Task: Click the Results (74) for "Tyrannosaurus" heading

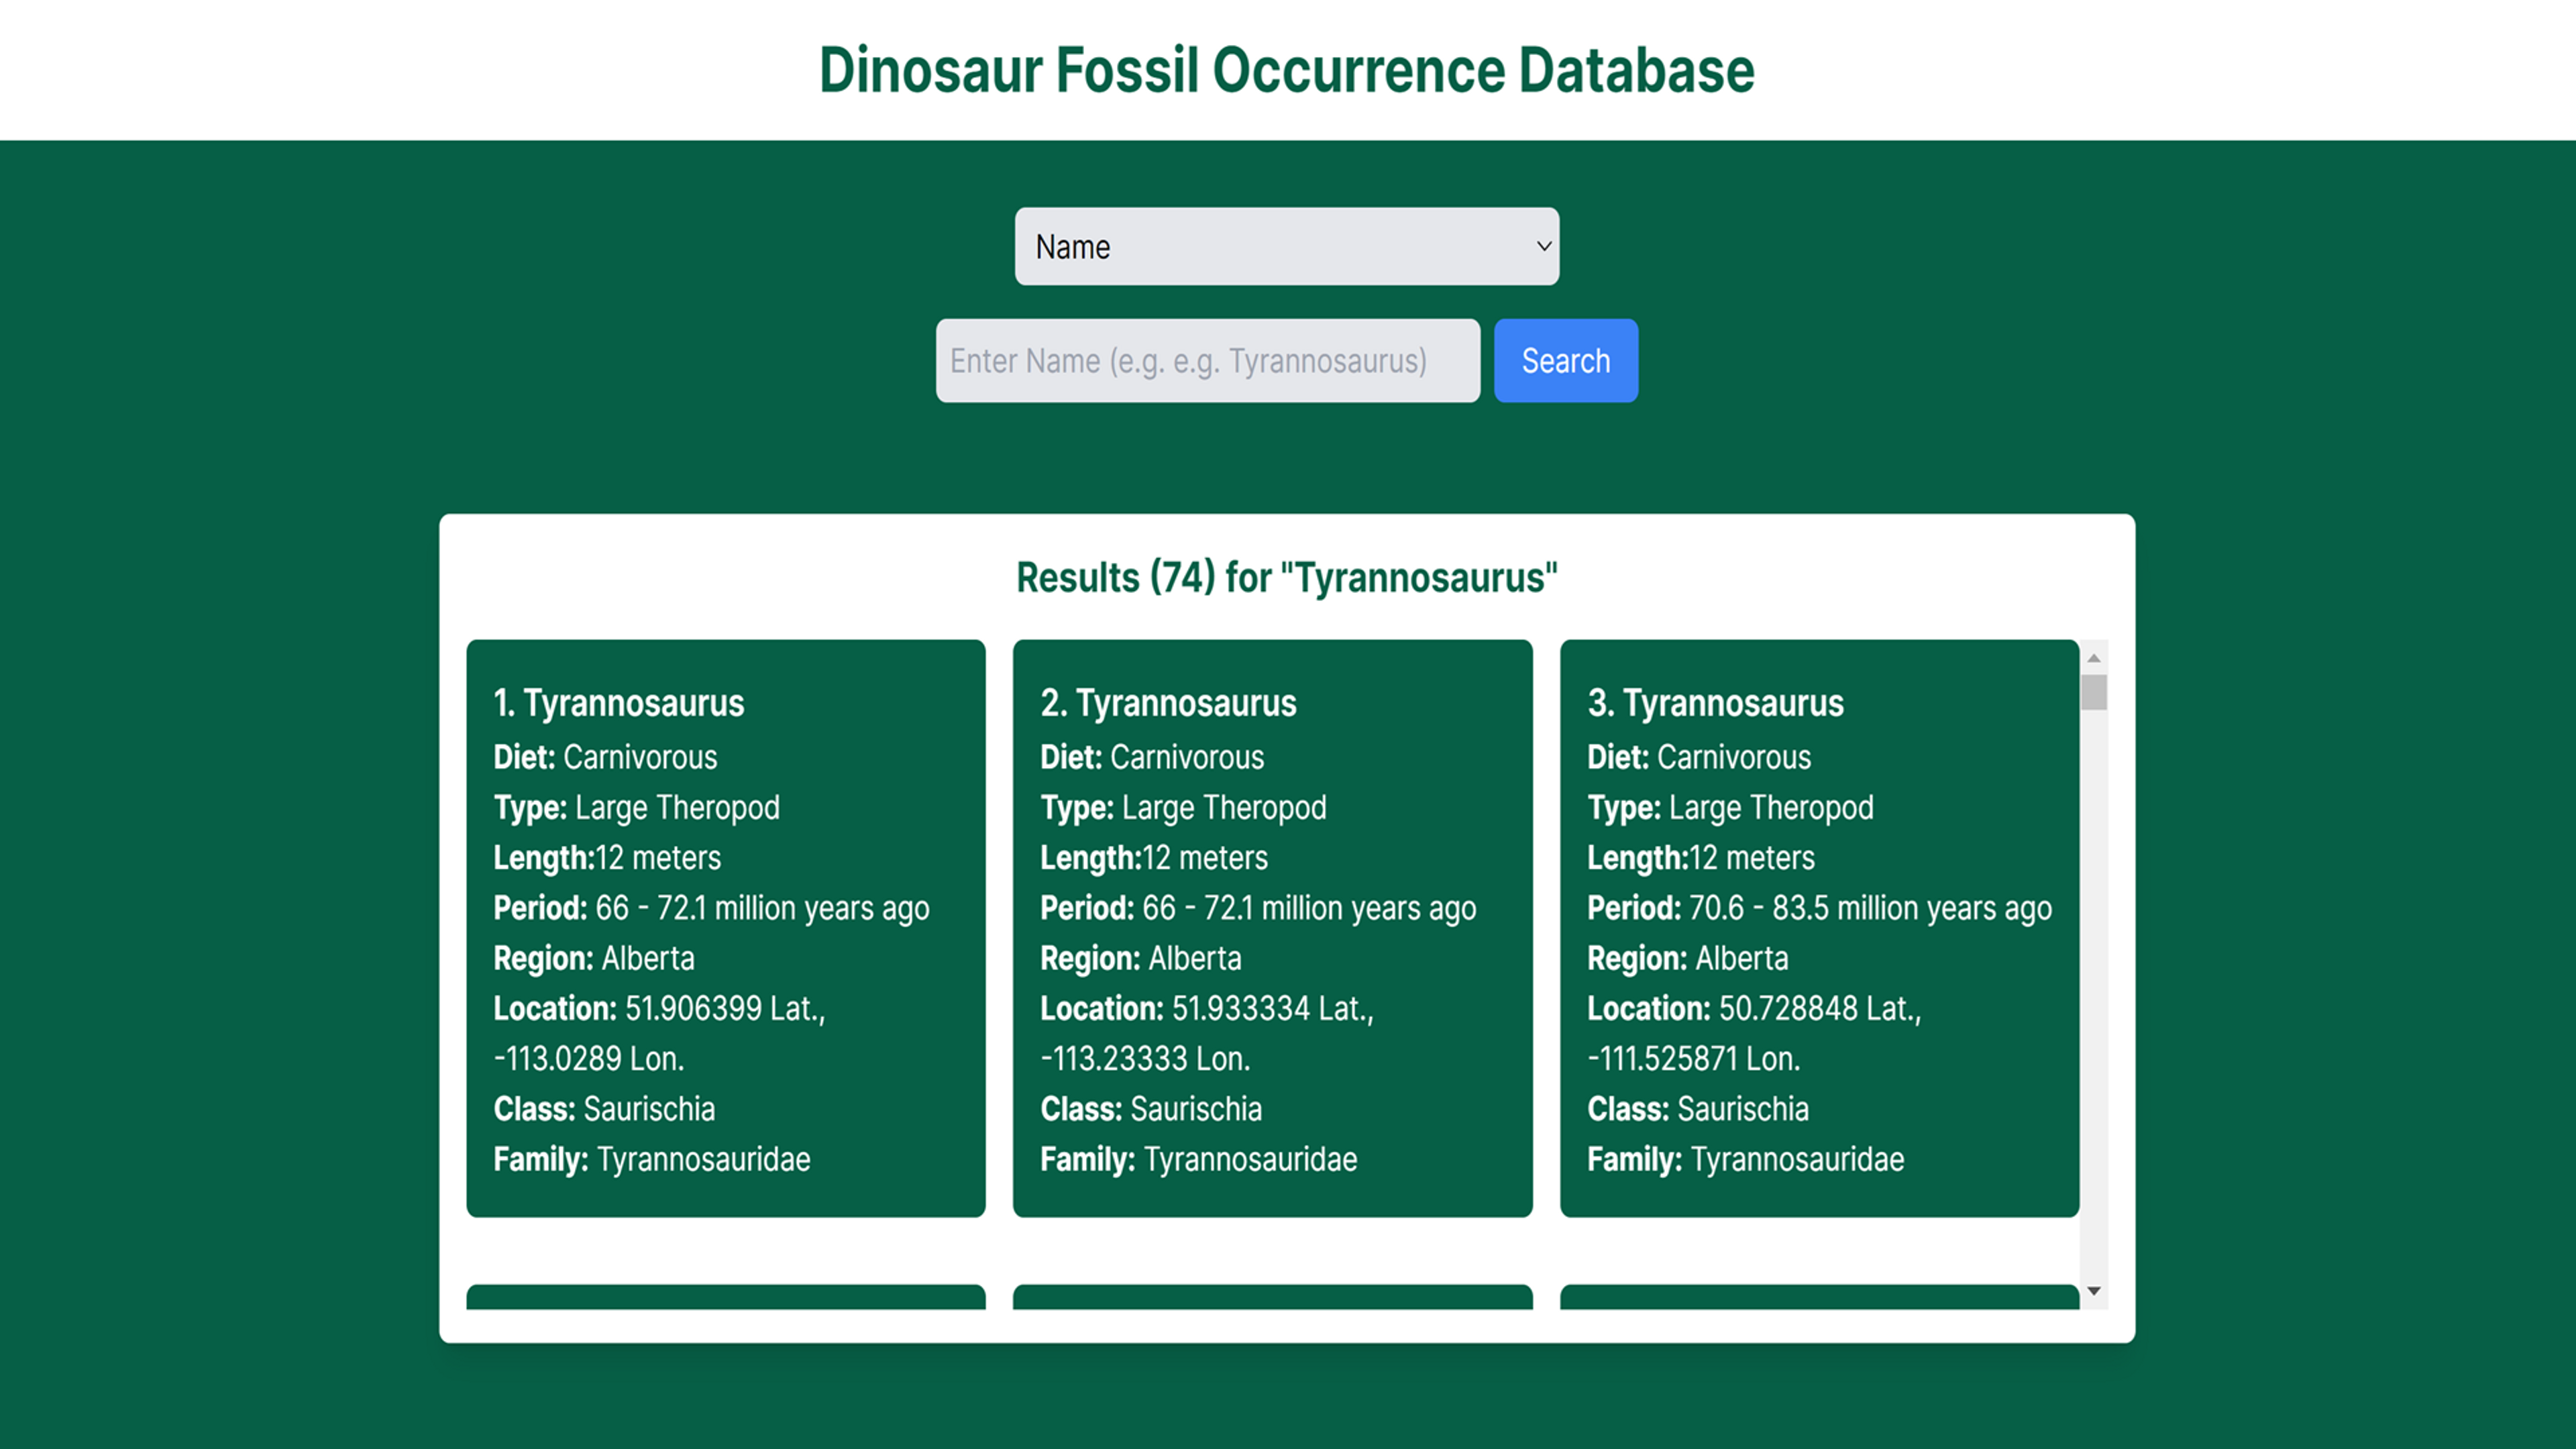Action: coord(1286,578)
